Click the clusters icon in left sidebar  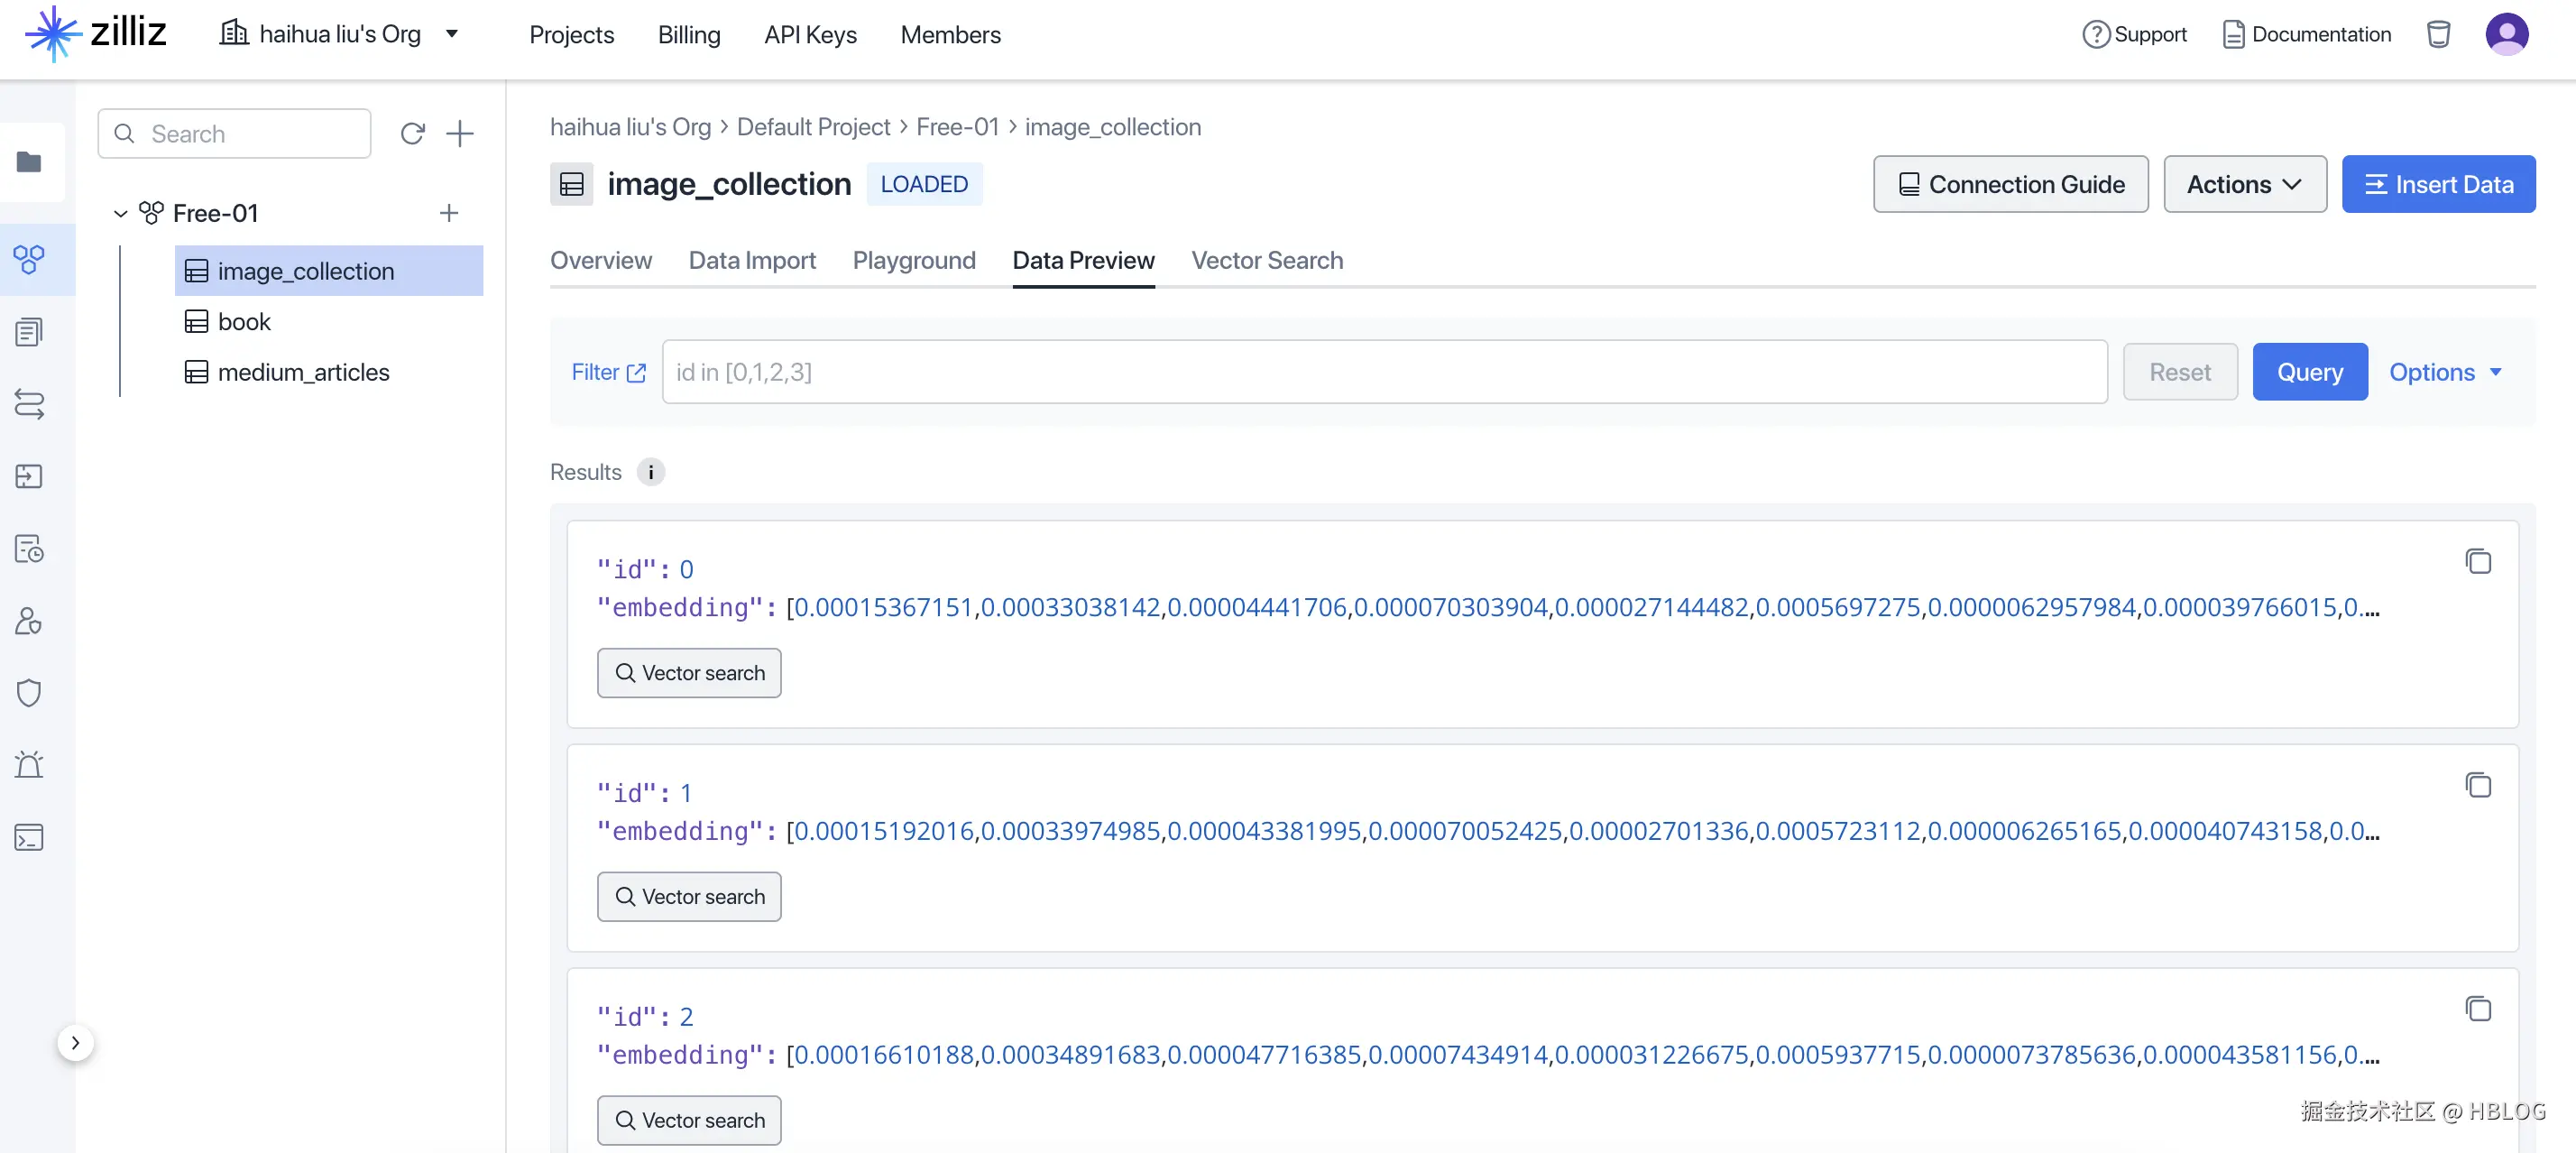29,260
